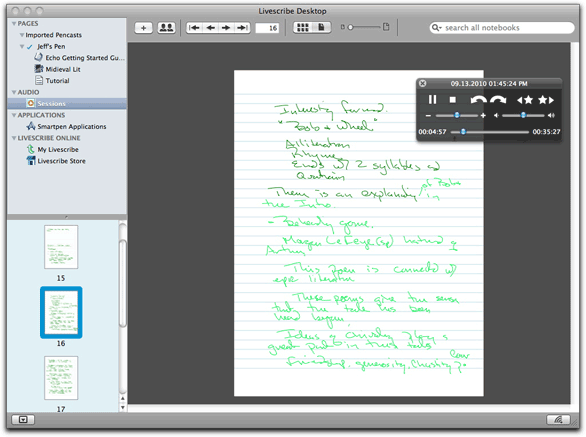Go to the previous page arrow
Image resolution: width=586 pixels, height=437 pixels.
pos(210,28)
